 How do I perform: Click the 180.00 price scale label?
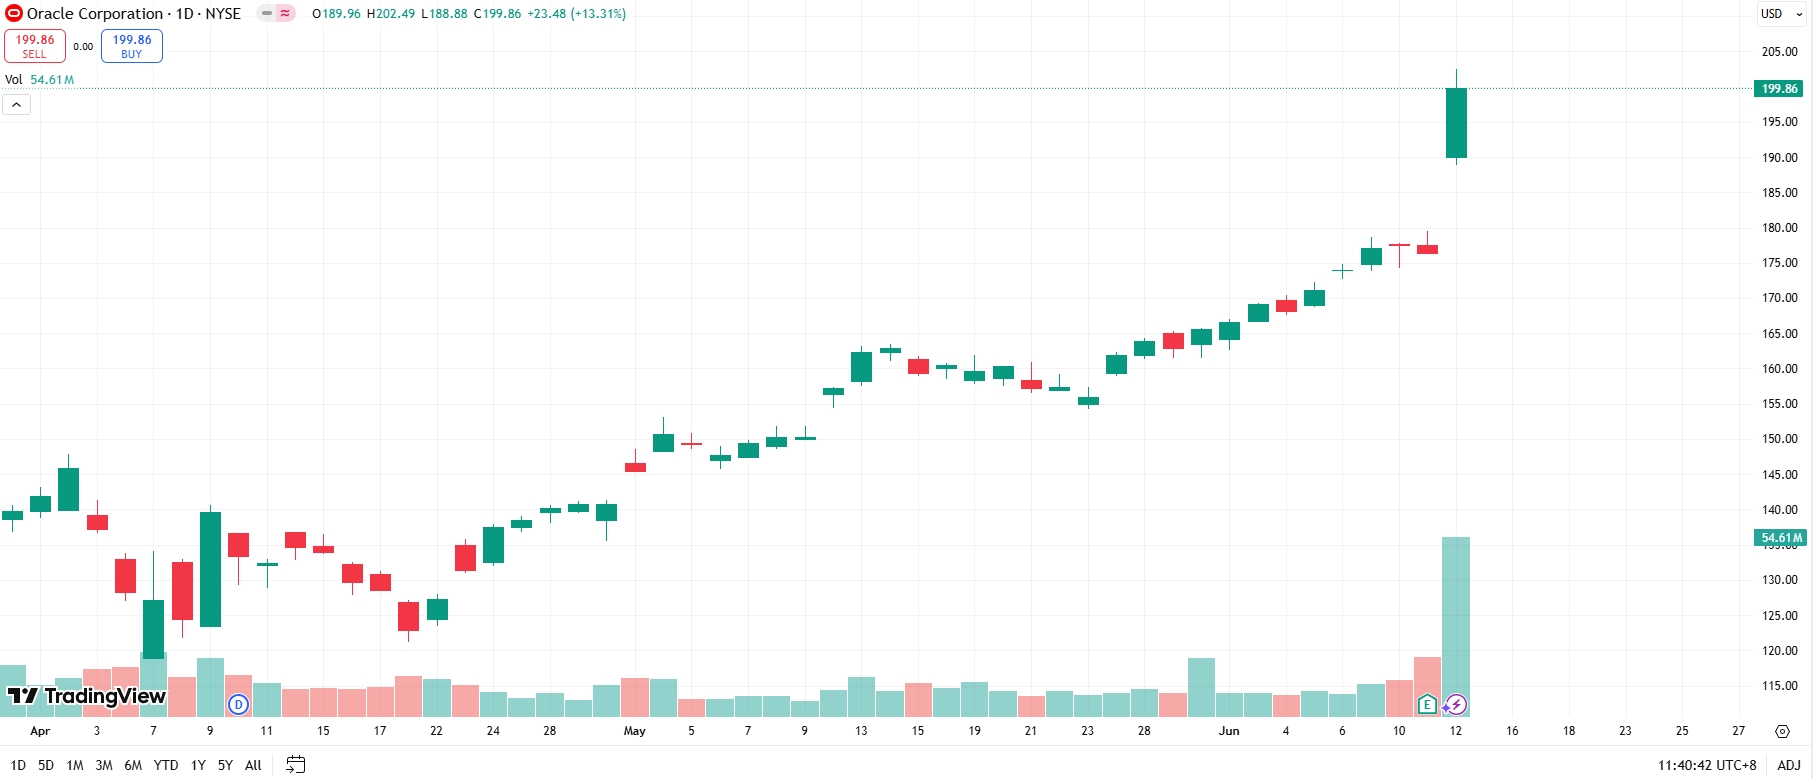[x=1780, y=228]
